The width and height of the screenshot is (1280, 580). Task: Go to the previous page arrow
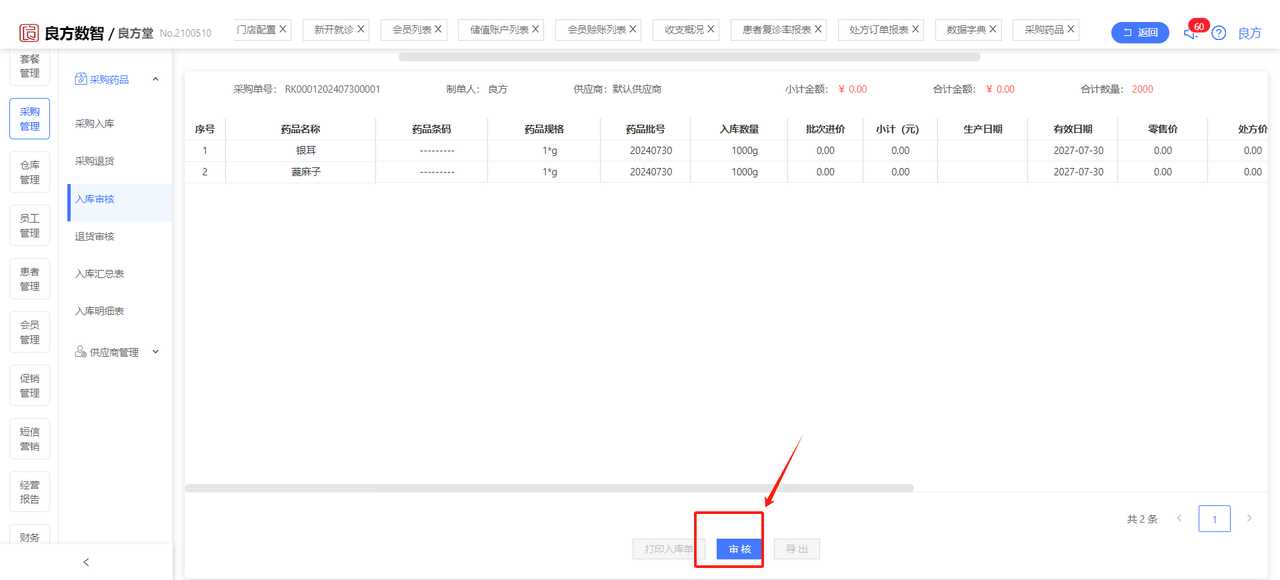coord(1180,518)
